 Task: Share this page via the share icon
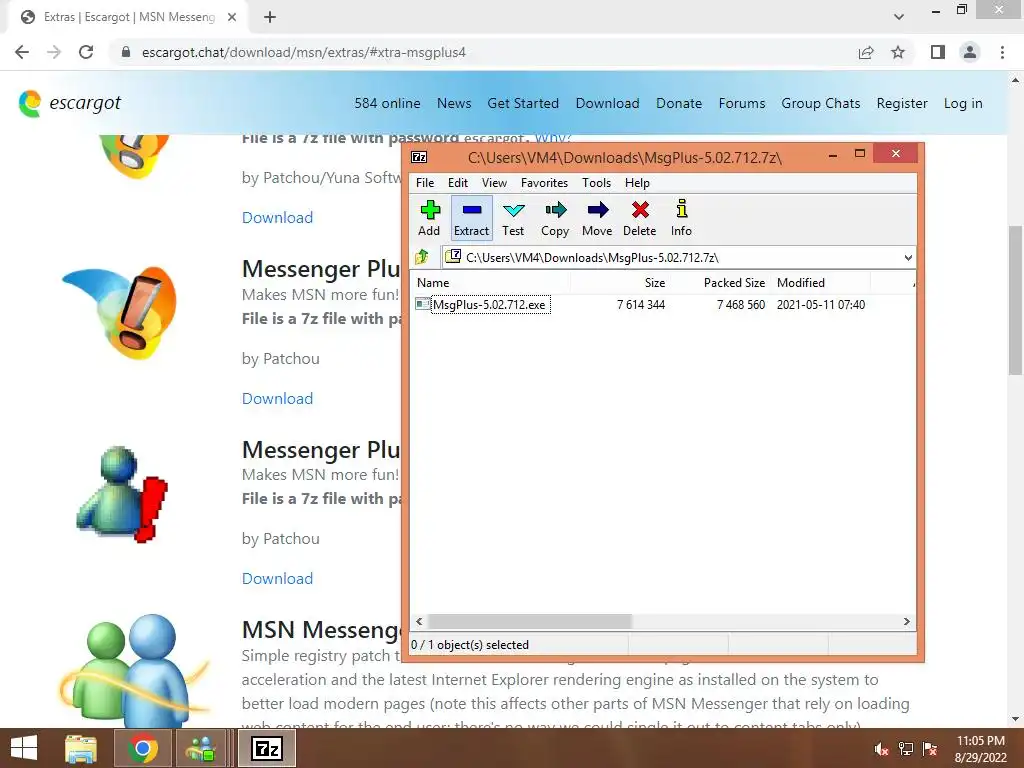(x=866, y=52)
